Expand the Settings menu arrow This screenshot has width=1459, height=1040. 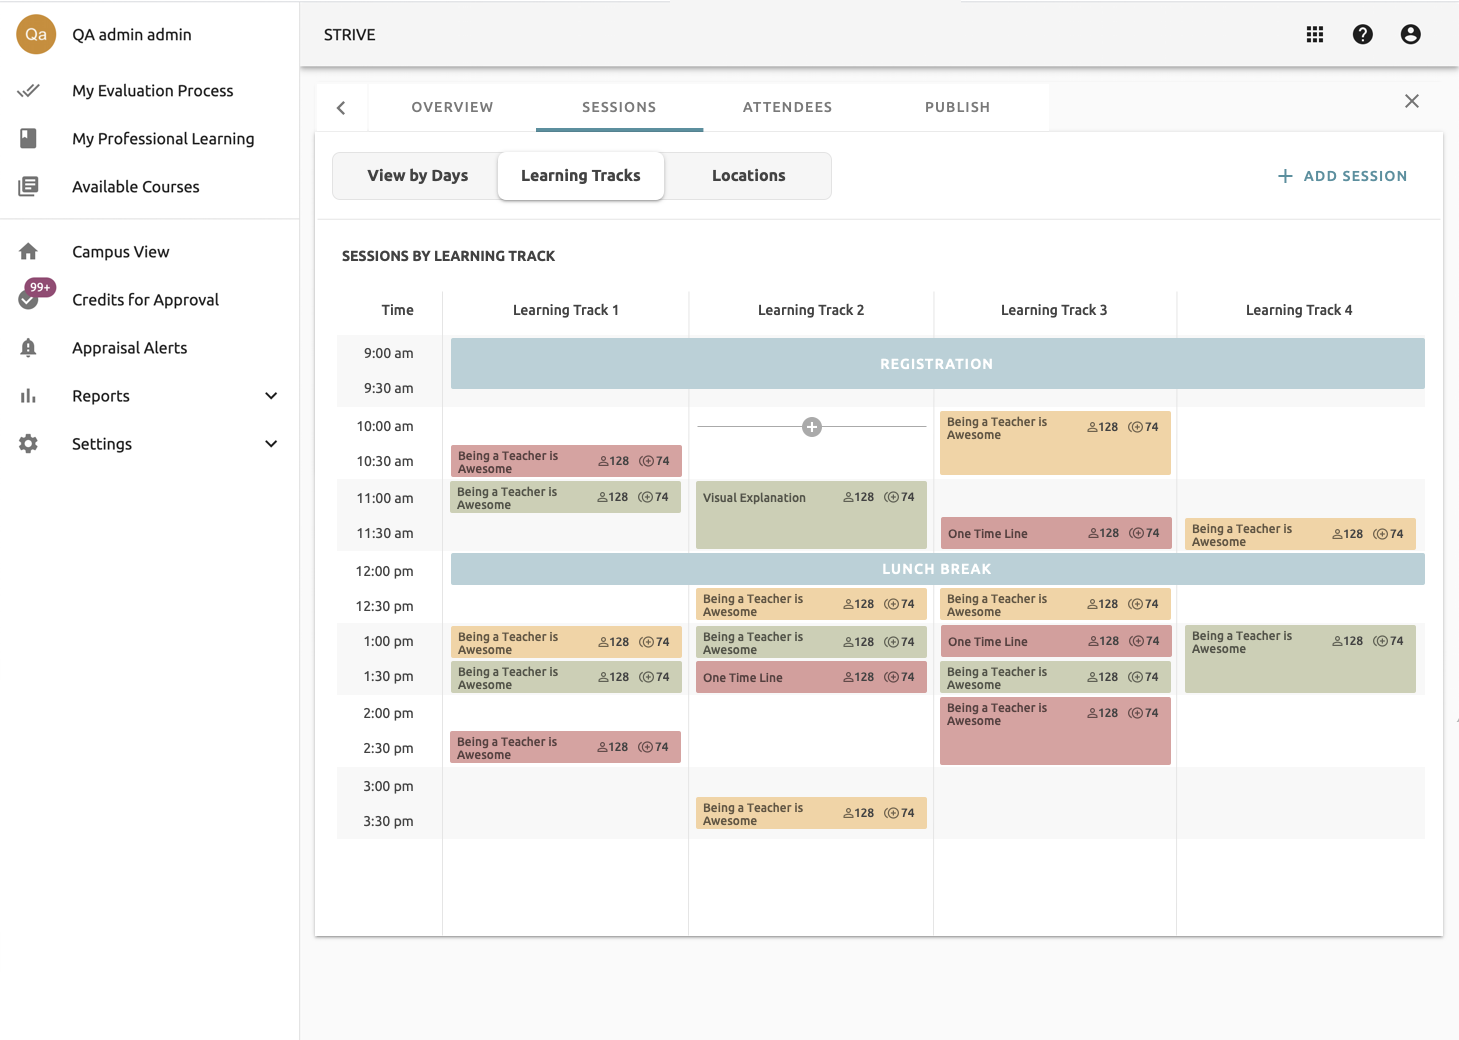(x=271, y=444)
